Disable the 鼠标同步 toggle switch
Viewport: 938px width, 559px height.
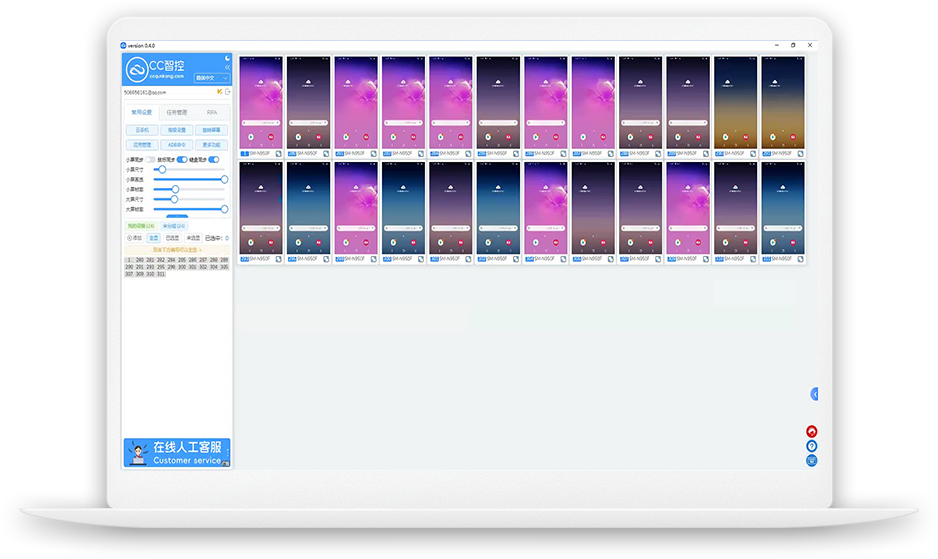click(x=182, y=159)
